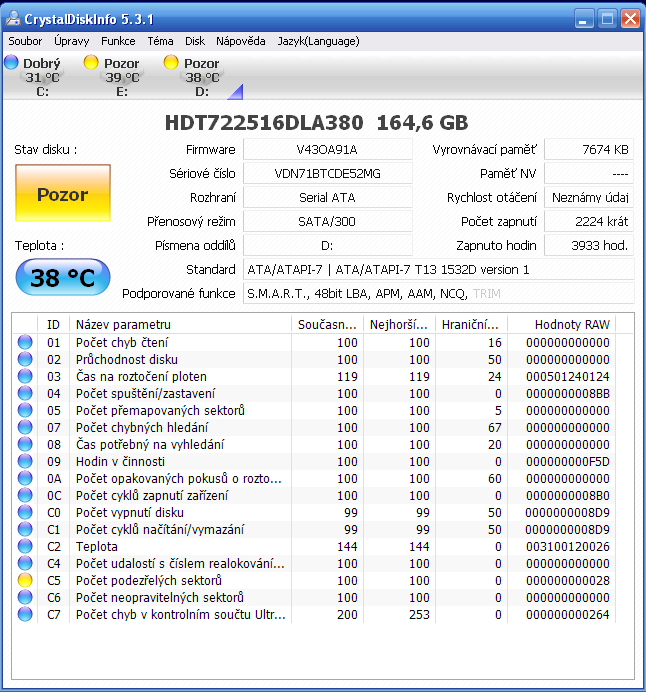
Task: Click the 7674 KB buffer size field
Action: [x=589, y=150]
